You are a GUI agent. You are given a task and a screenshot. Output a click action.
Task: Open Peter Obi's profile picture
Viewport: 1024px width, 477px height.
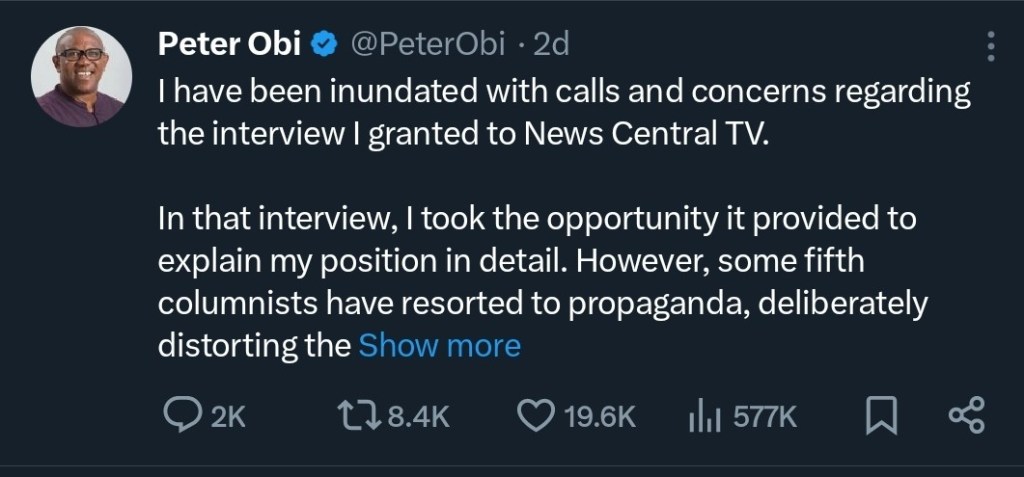(x=82, y=76)
